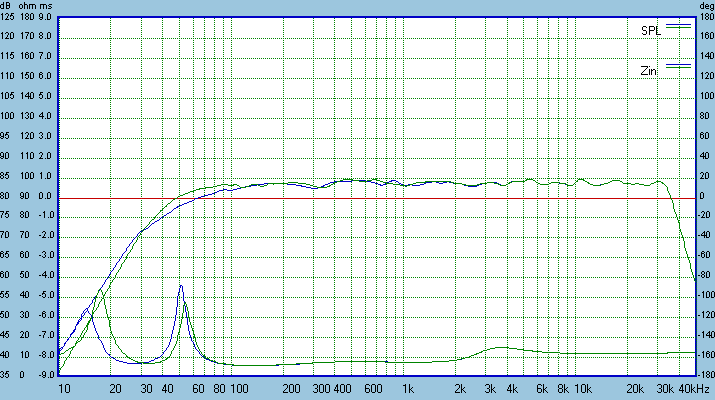
Task: Click the 10k frequency axis label
Action: click(582, 389)
